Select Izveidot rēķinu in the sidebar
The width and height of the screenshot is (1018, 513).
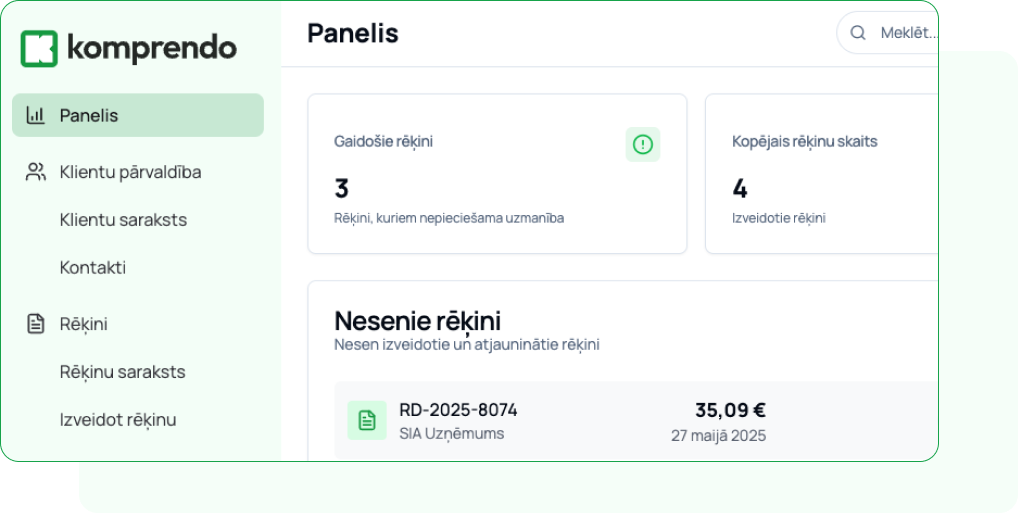tap(118, 419)
